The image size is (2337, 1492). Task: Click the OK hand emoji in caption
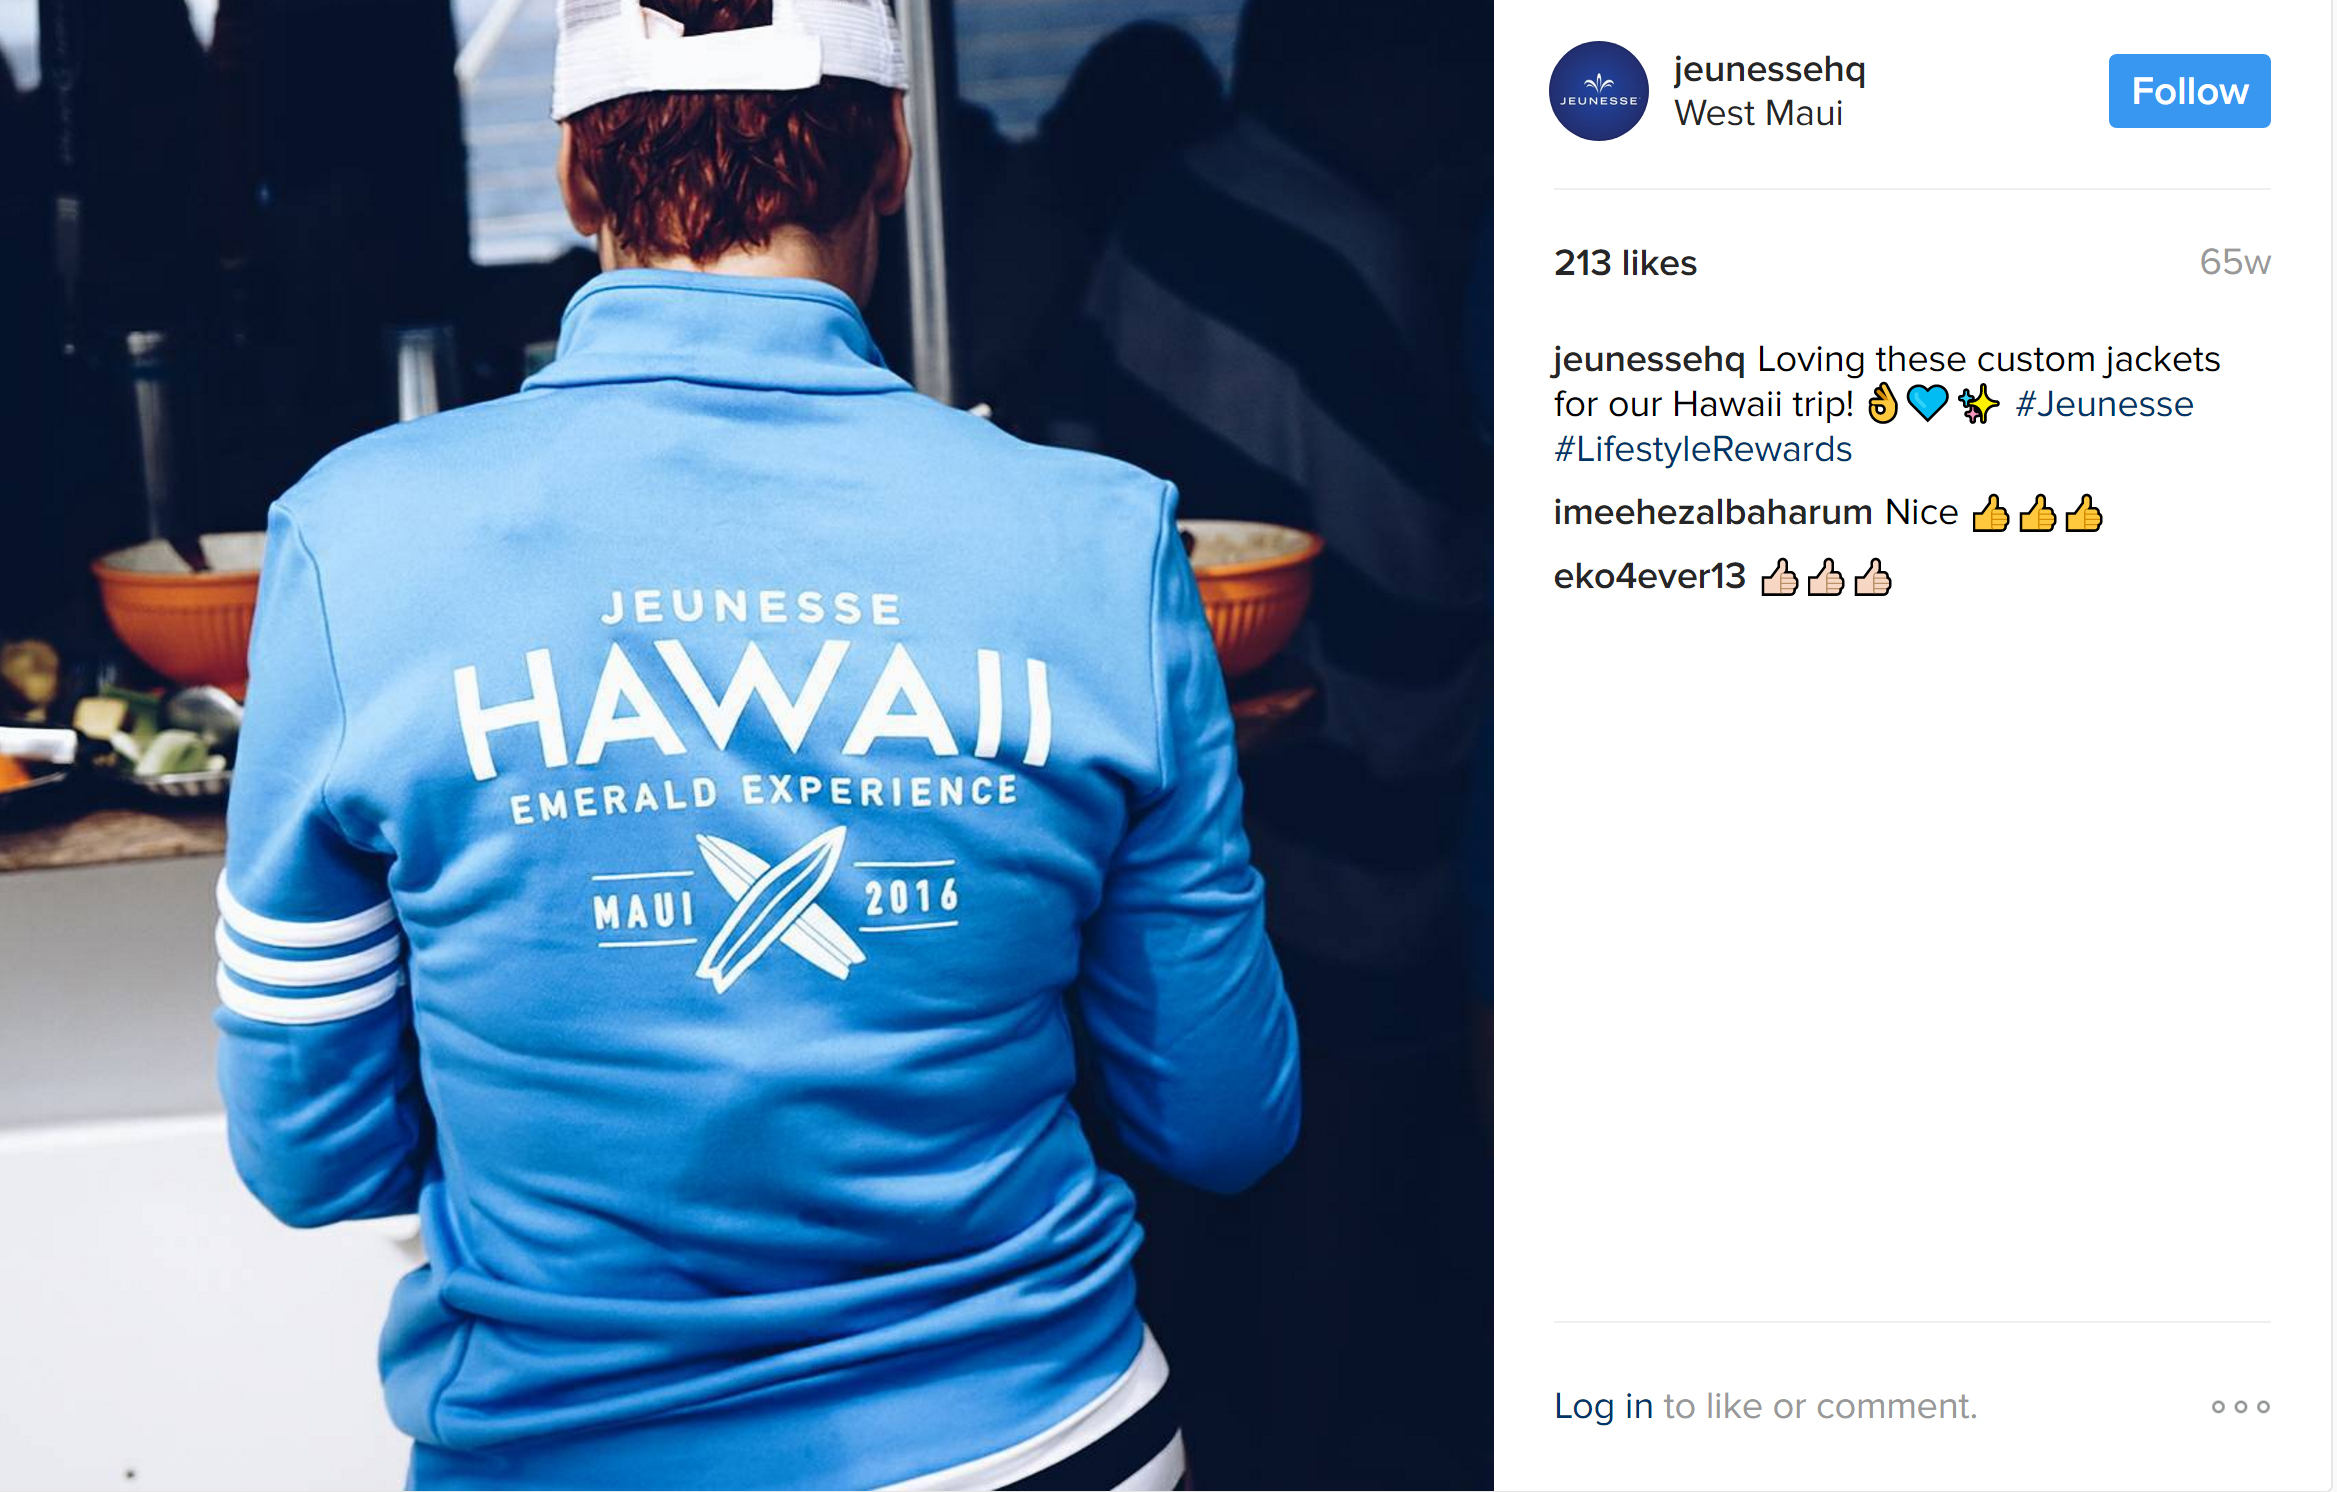tap(1882, 404)
